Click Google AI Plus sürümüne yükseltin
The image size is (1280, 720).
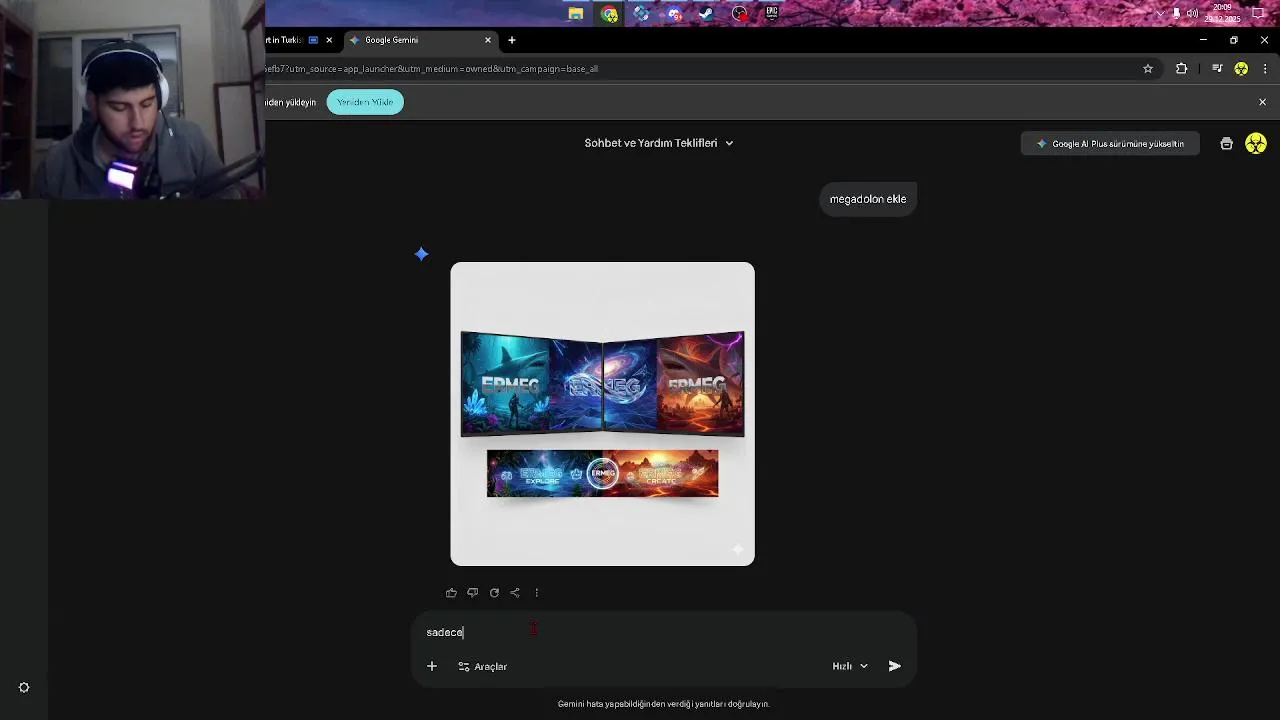coord(1110,144)
